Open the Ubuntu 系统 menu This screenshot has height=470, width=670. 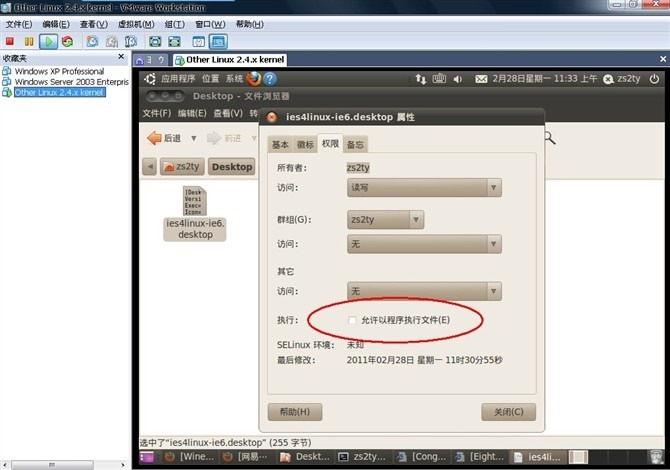click(x=234, y=79)
